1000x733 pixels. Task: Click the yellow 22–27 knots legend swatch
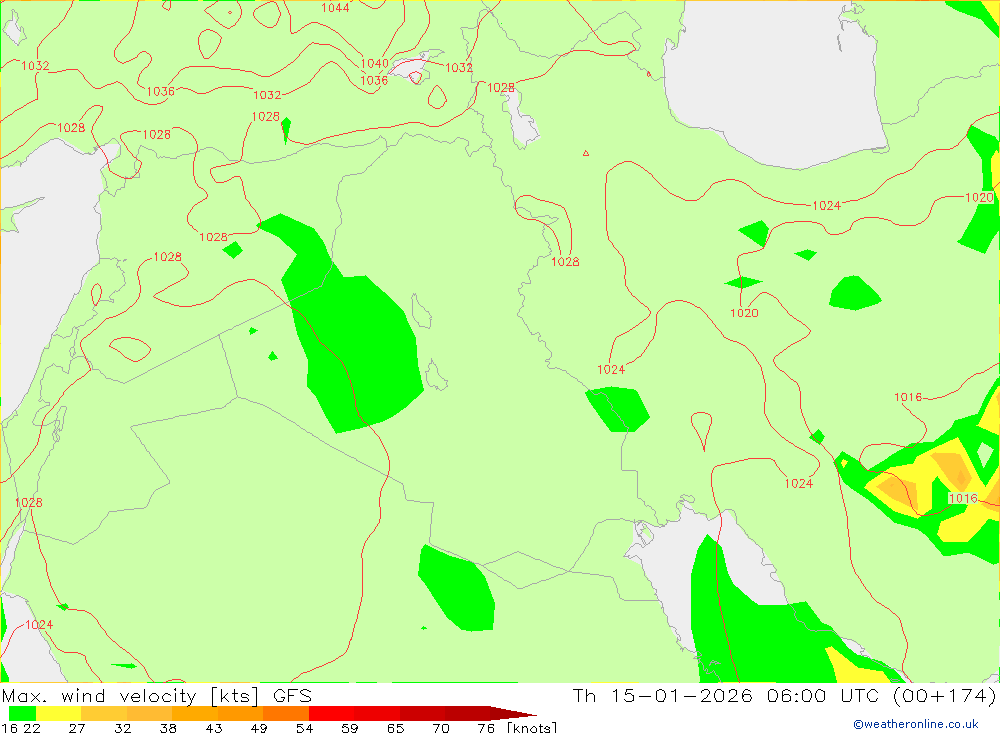click(x=58, y=713)
